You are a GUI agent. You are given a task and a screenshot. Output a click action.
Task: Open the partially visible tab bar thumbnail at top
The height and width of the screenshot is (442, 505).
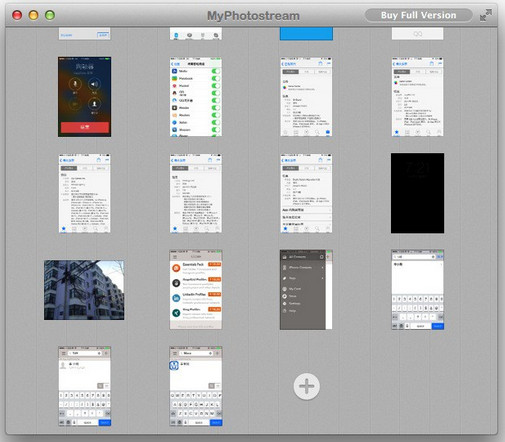click(x=196, y=34)
